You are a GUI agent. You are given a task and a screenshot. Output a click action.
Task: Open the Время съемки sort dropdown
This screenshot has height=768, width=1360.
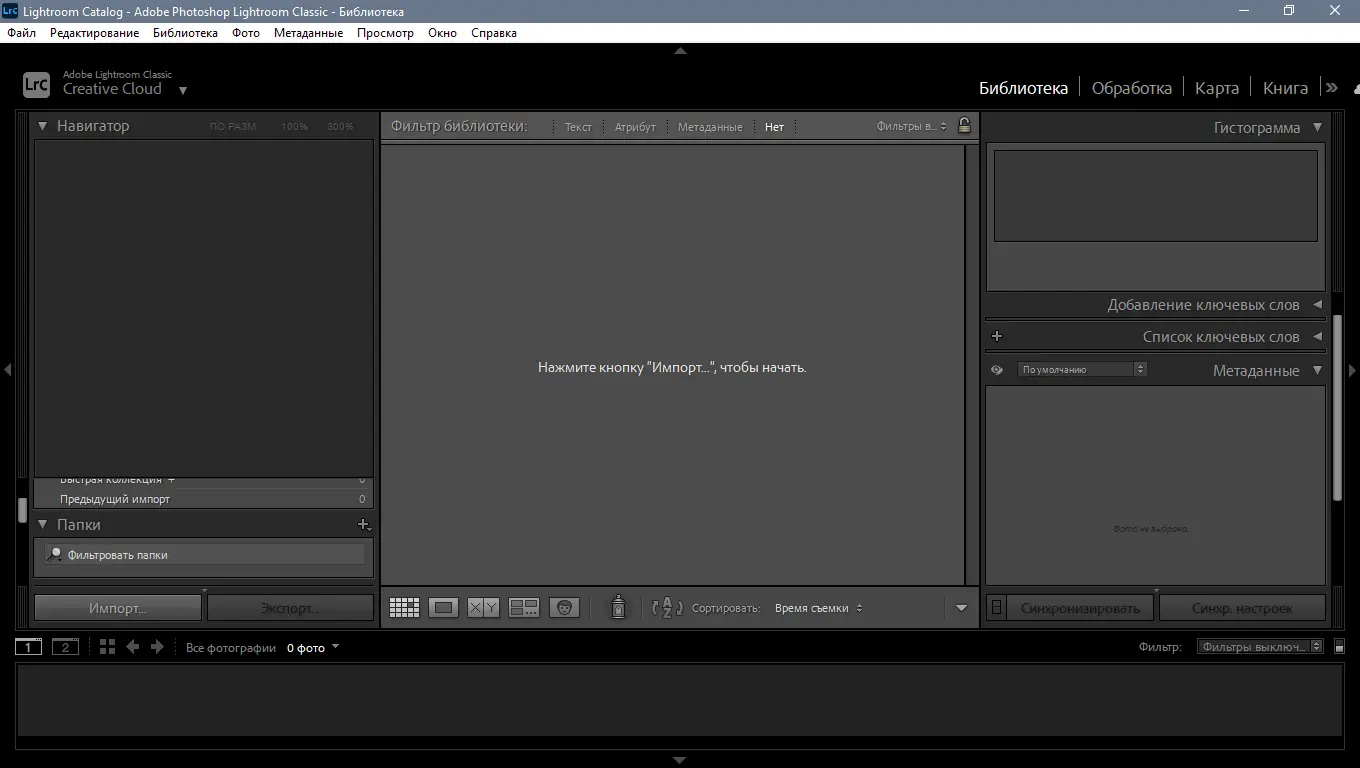pyautogui.click(x=818, y=608)
